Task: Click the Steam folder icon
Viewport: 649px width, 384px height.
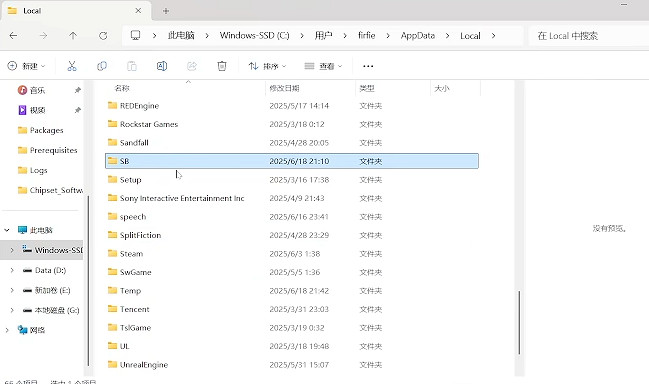Action: (x=112, y=253)
